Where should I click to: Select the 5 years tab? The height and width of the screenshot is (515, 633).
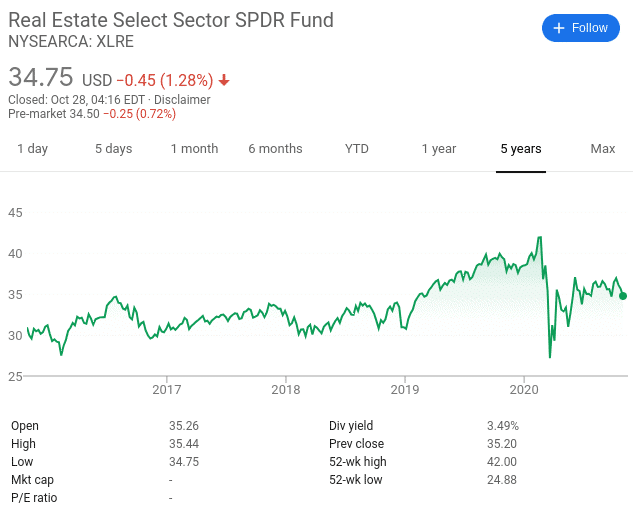pos(521,149)
